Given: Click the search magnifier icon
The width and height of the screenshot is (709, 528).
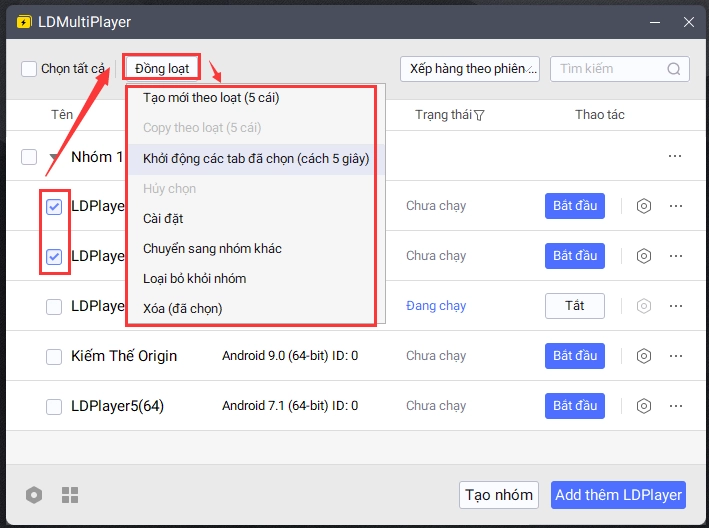Looking at the screenshot, I should (674, 69).
